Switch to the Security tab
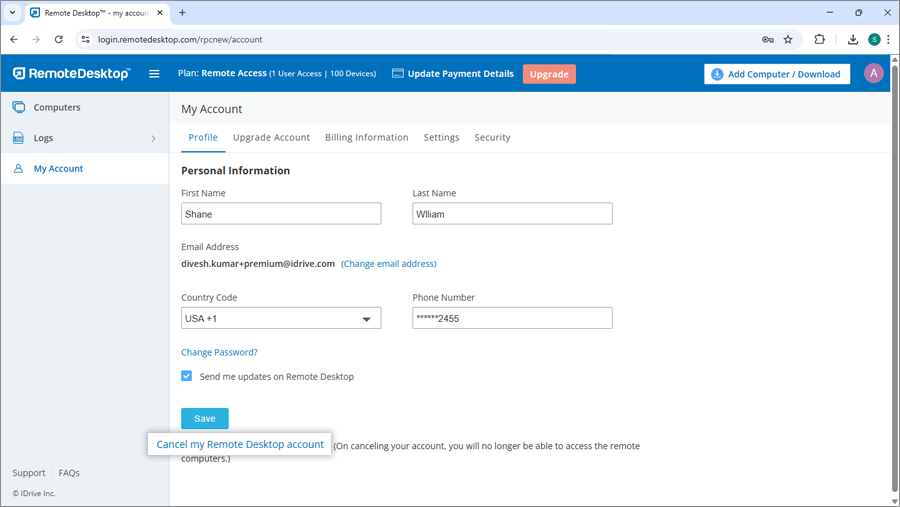The width and height of the screenshot is (900, 507). 492,137
